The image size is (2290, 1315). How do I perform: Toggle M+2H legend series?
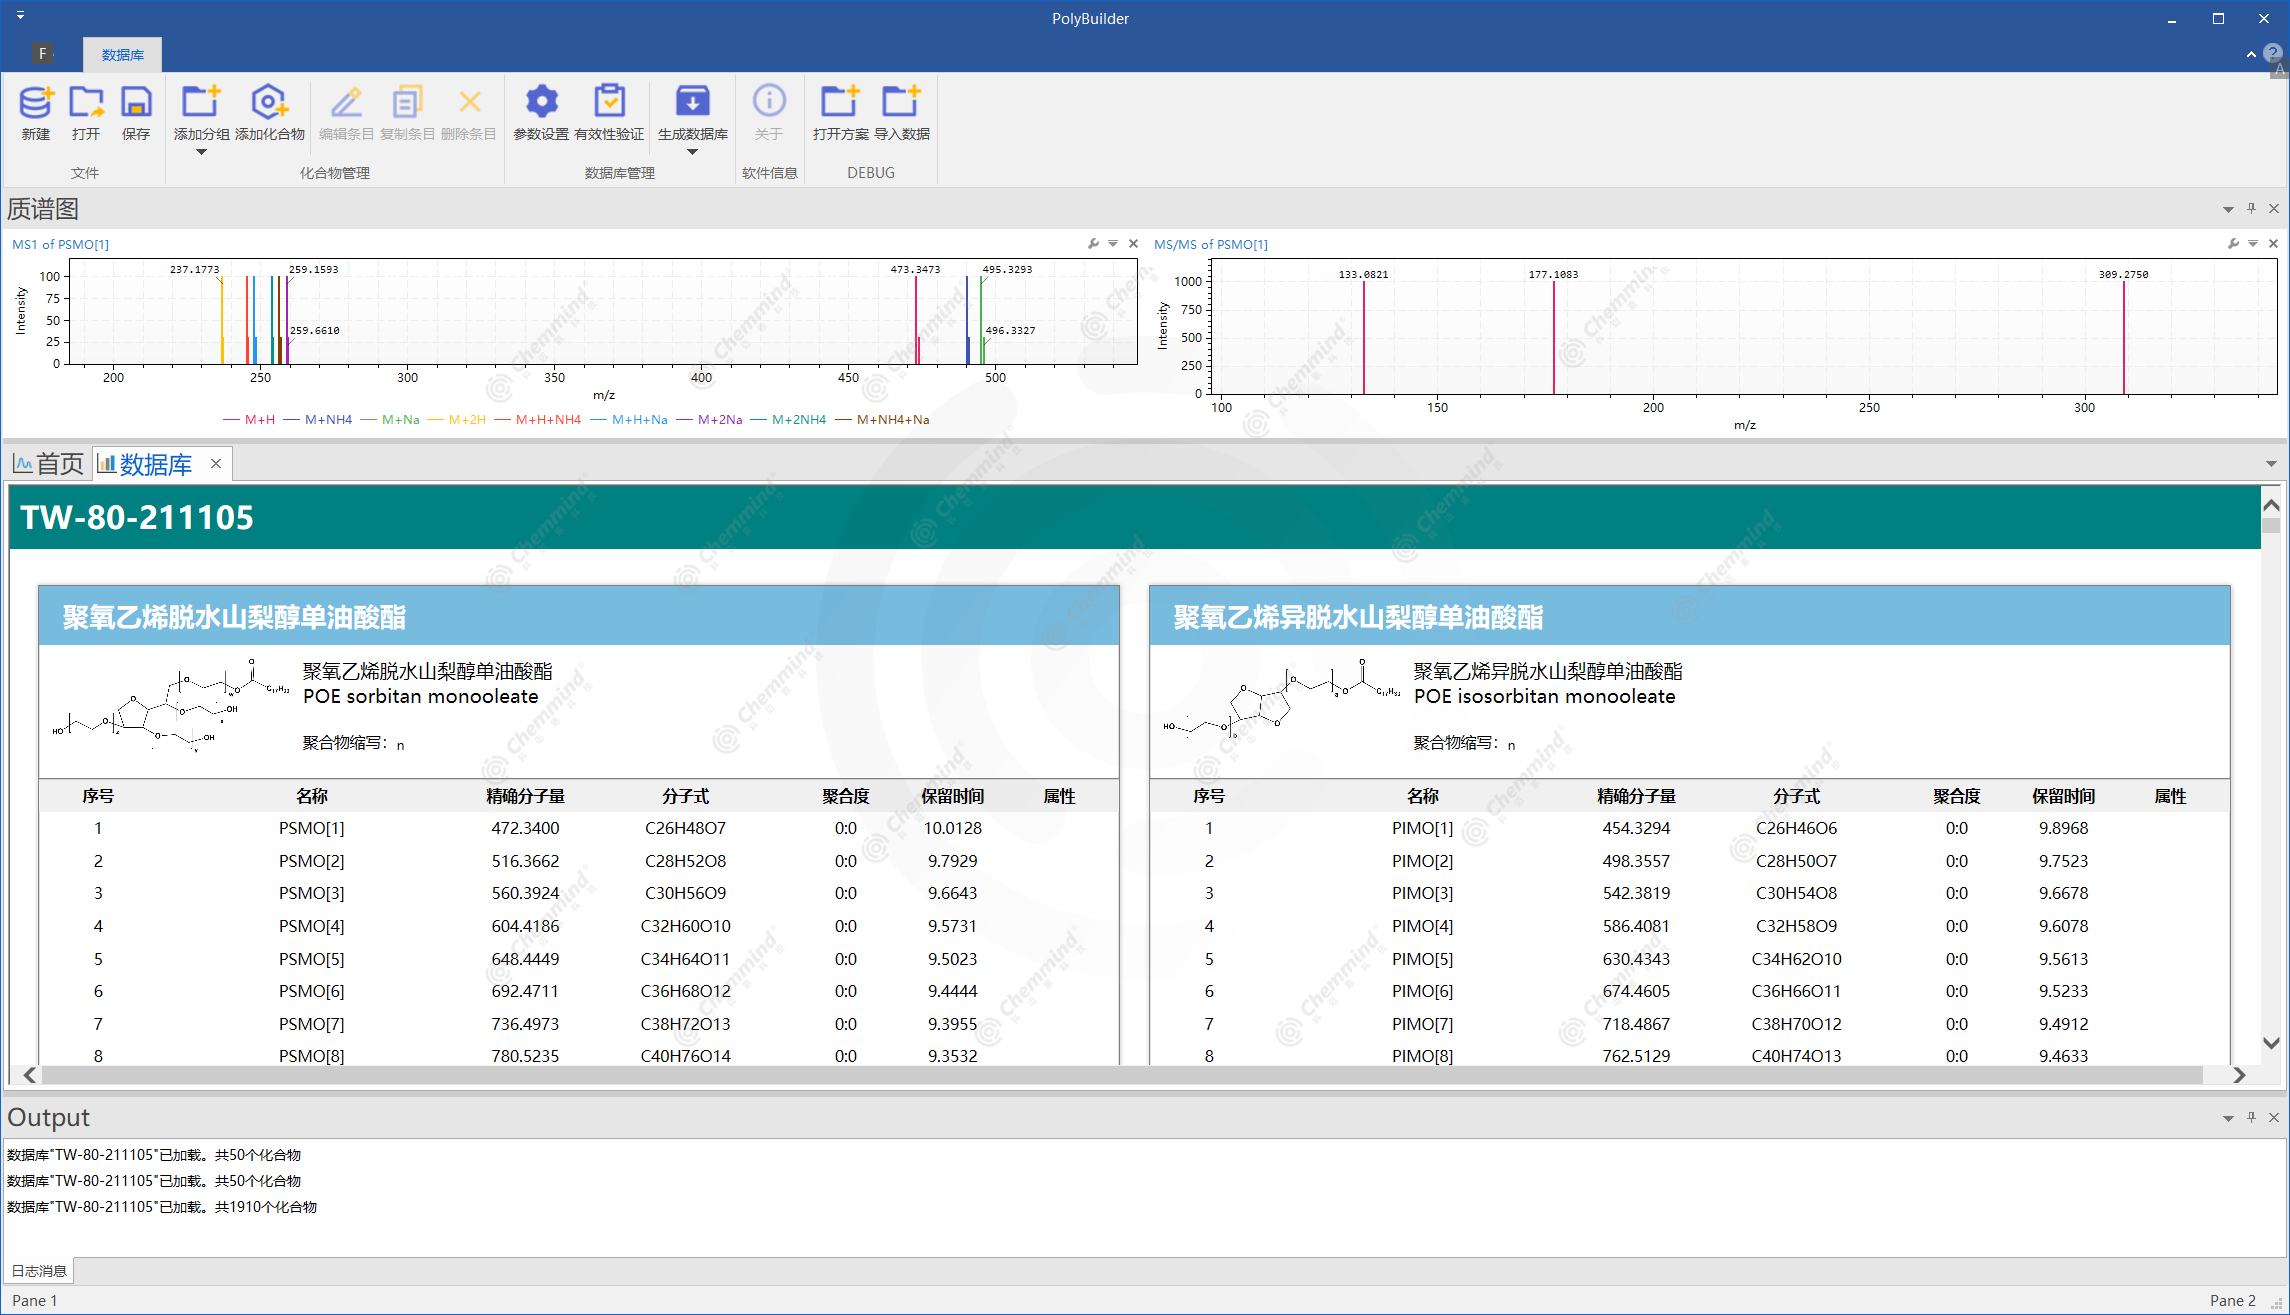[x=456, y=420]
